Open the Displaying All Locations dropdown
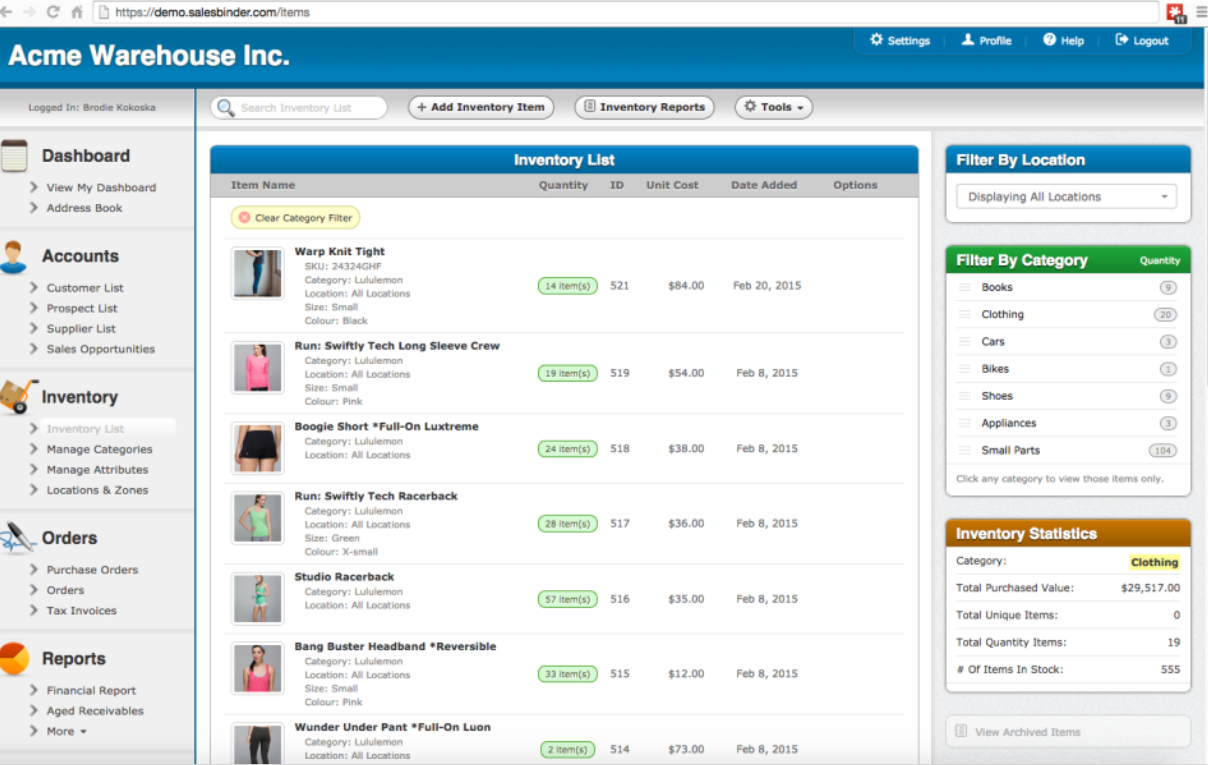Image resolution: width=1208 pixels, height=765 pixels. pyautogui.click(x=1066, y=197)
